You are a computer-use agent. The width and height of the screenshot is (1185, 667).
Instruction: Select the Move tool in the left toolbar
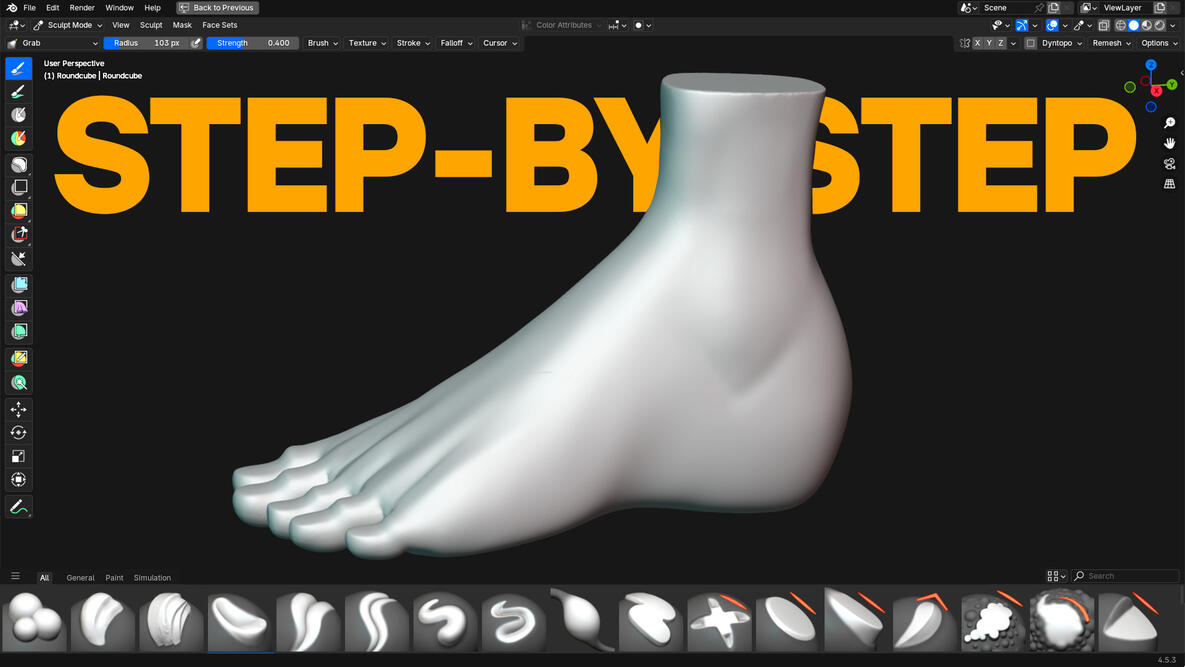click(x=18, y=409)
